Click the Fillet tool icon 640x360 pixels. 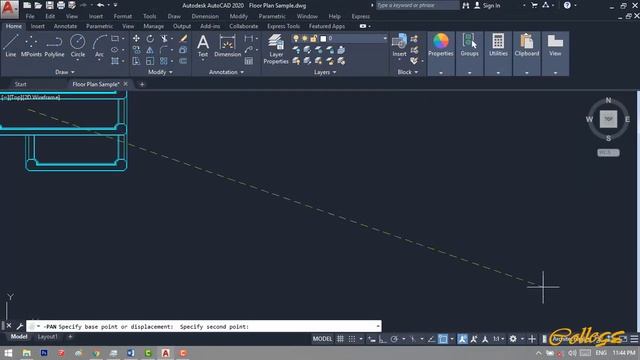164,50
